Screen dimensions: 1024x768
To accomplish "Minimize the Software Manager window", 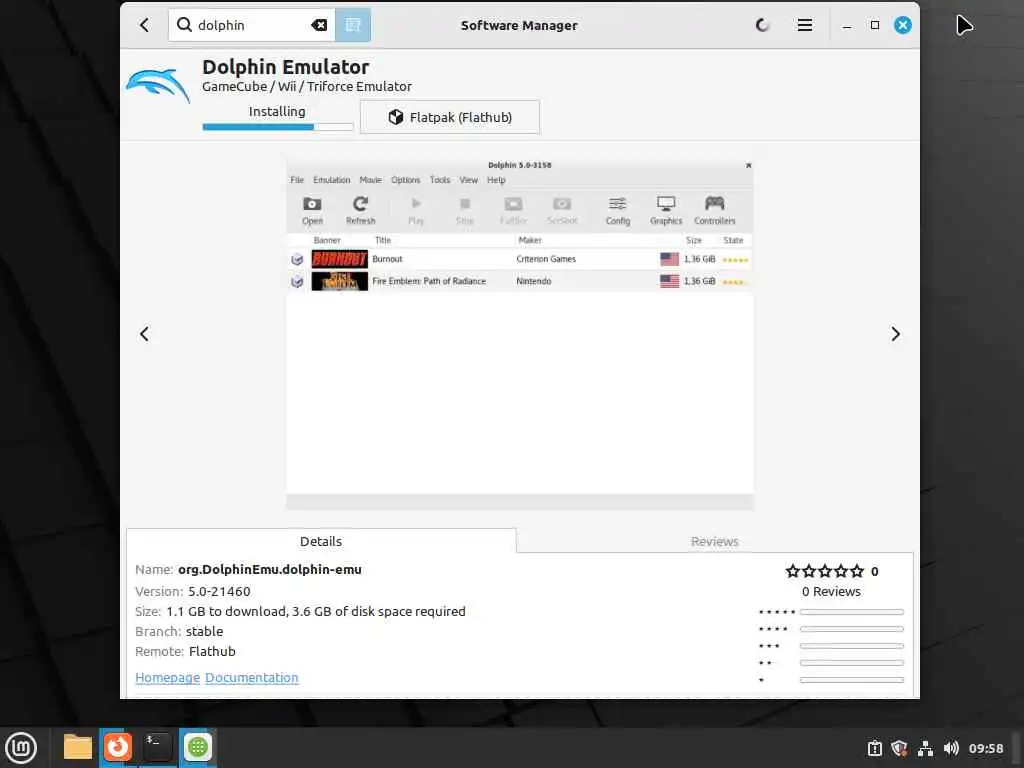I will [x=846, y=25].
